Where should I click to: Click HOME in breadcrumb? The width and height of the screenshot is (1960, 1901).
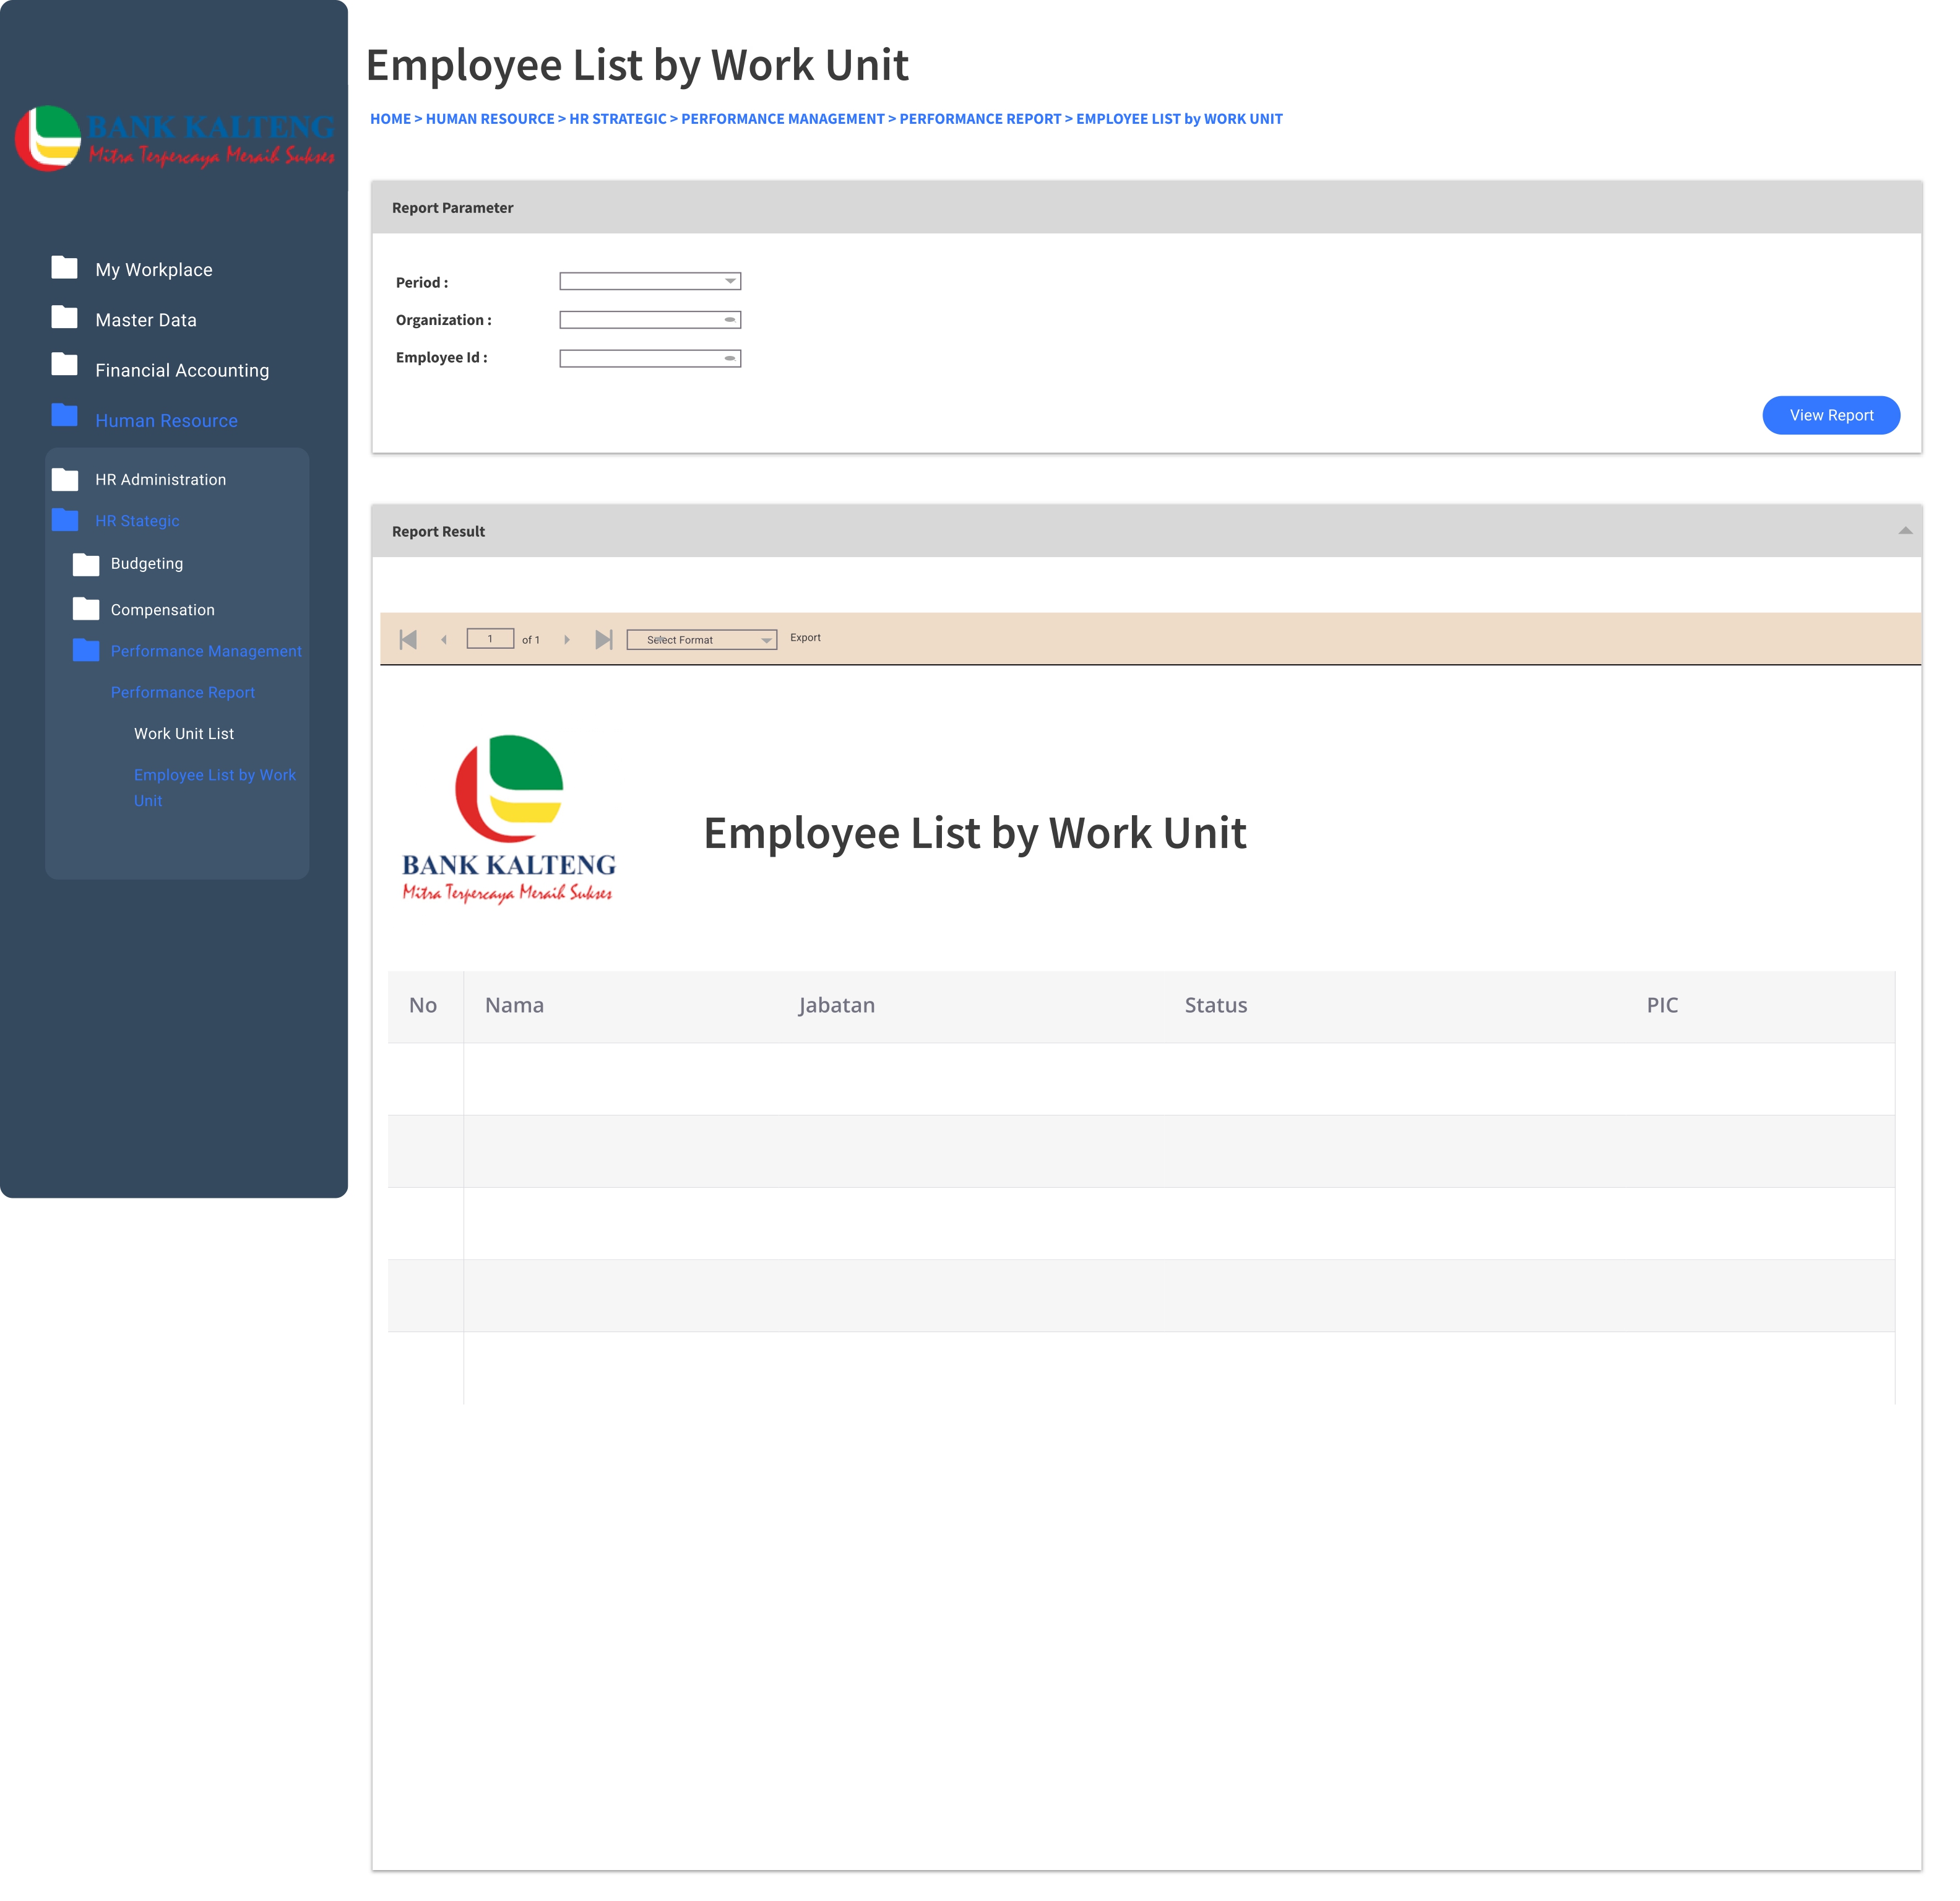click(x=390, y=119)
